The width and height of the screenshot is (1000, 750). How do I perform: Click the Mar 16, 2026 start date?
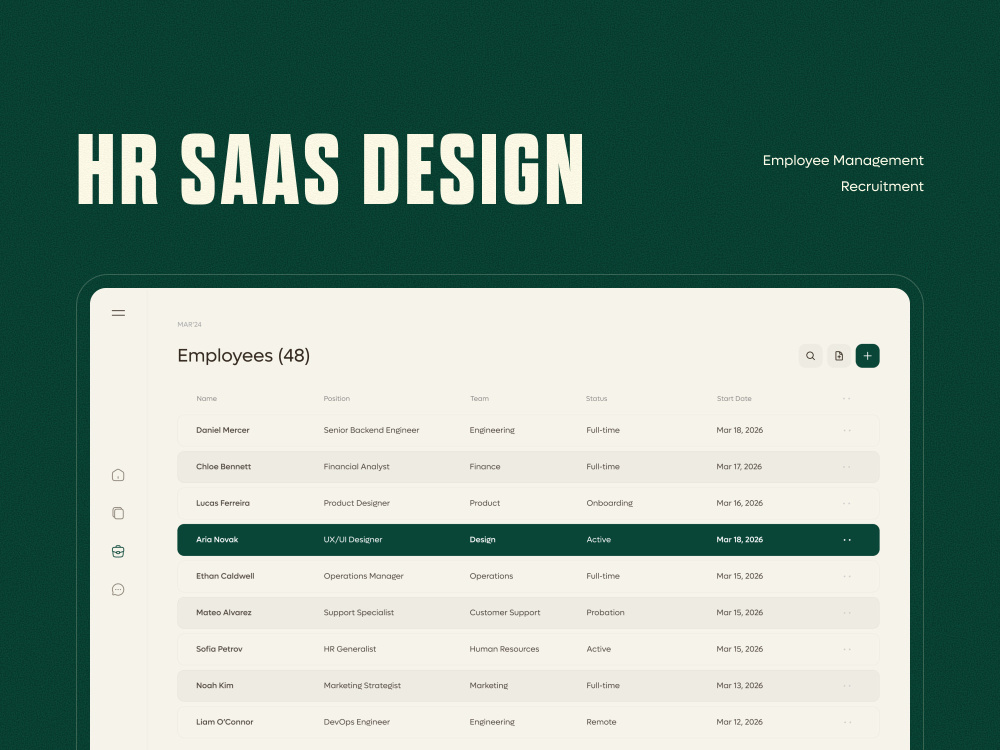[x=740, y=503]
